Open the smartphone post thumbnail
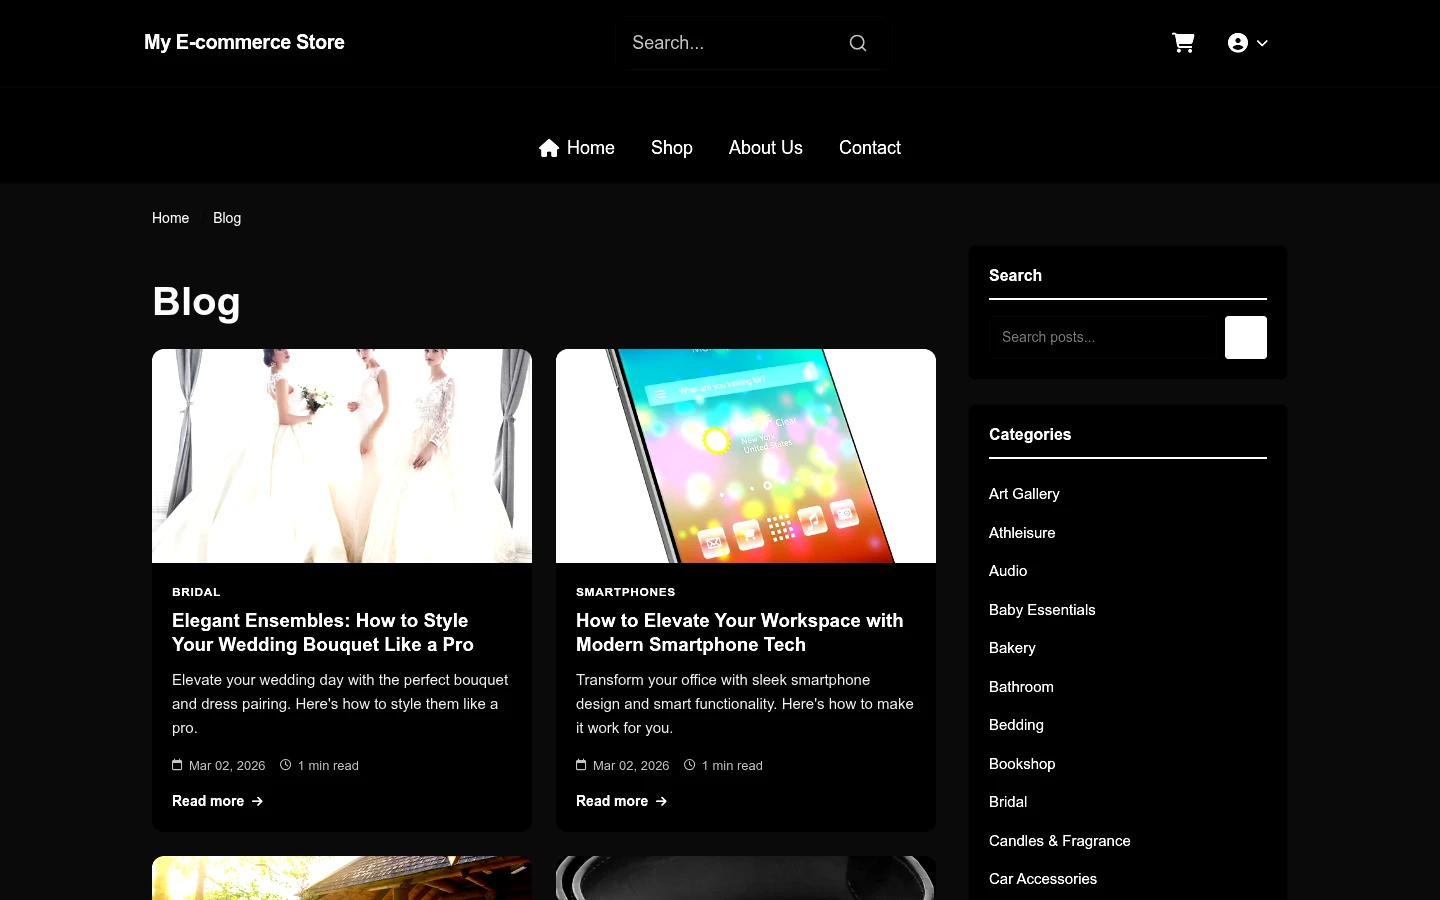Screen dimensions: 1440x900 (746, 456)
